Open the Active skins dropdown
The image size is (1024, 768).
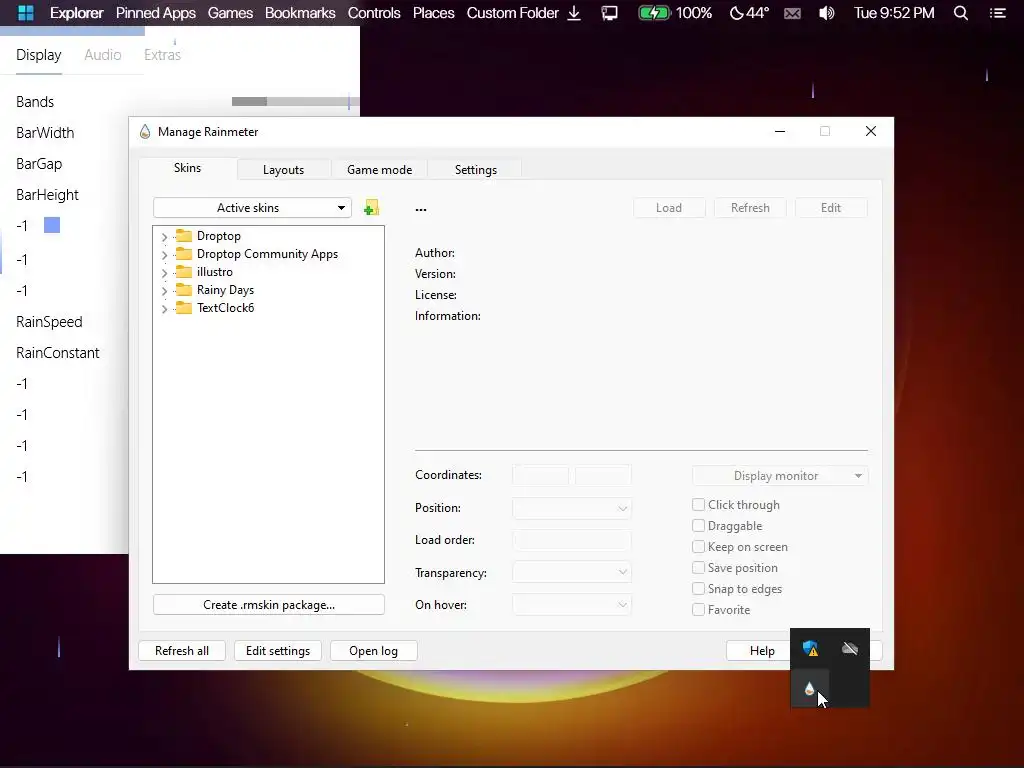252,208
